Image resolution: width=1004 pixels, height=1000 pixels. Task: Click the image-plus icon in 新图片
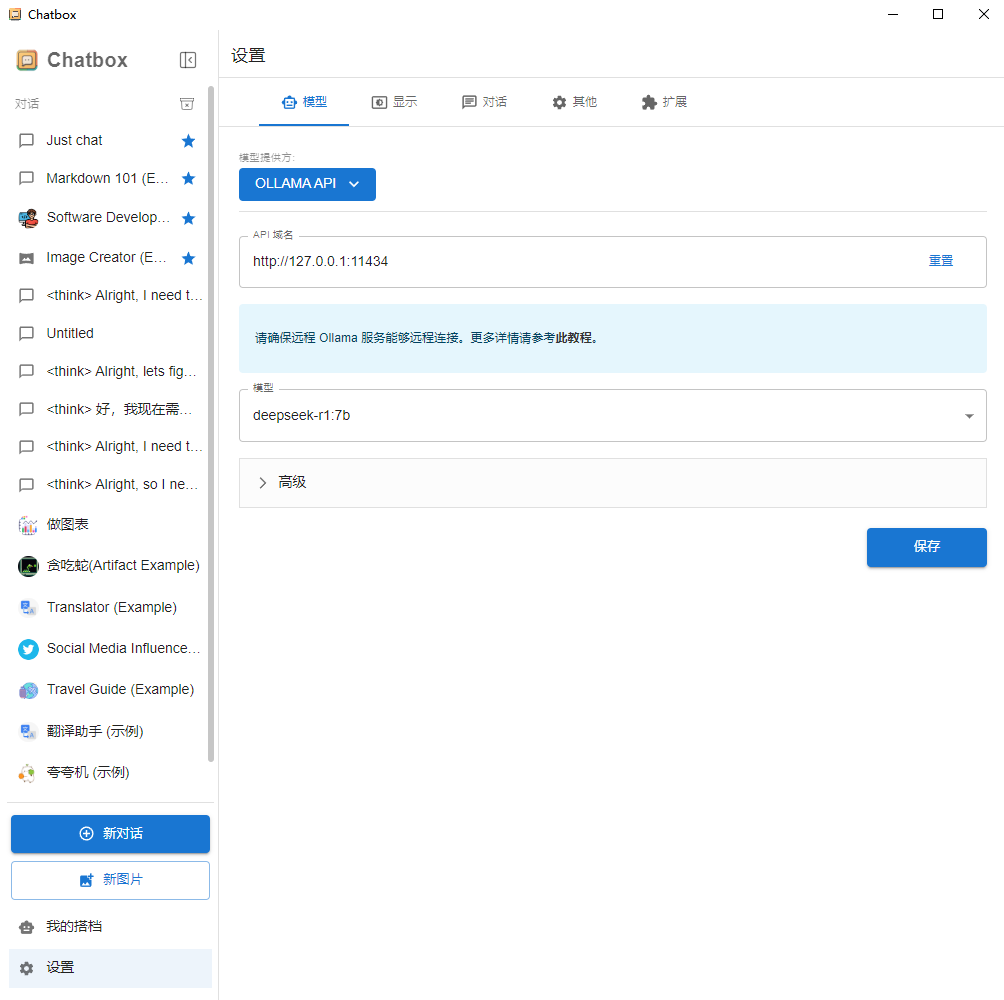(86, 880)
